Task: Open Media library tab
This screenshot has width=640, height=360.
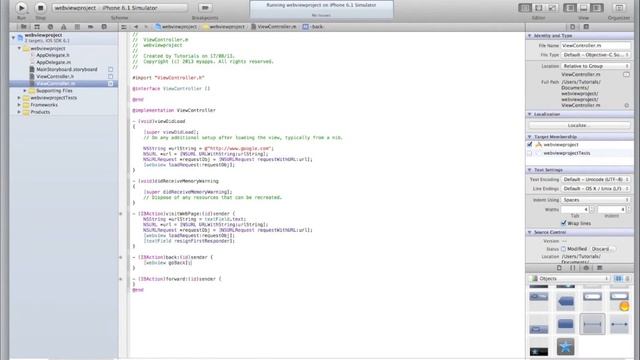Action: 600,268
